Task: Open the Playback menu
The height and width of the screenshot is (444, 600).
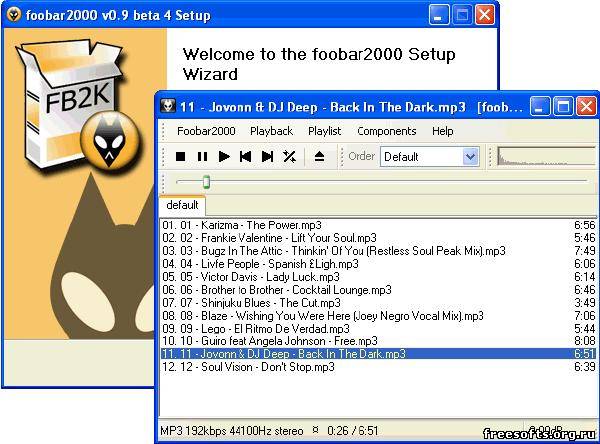Action: pos(271,131)
